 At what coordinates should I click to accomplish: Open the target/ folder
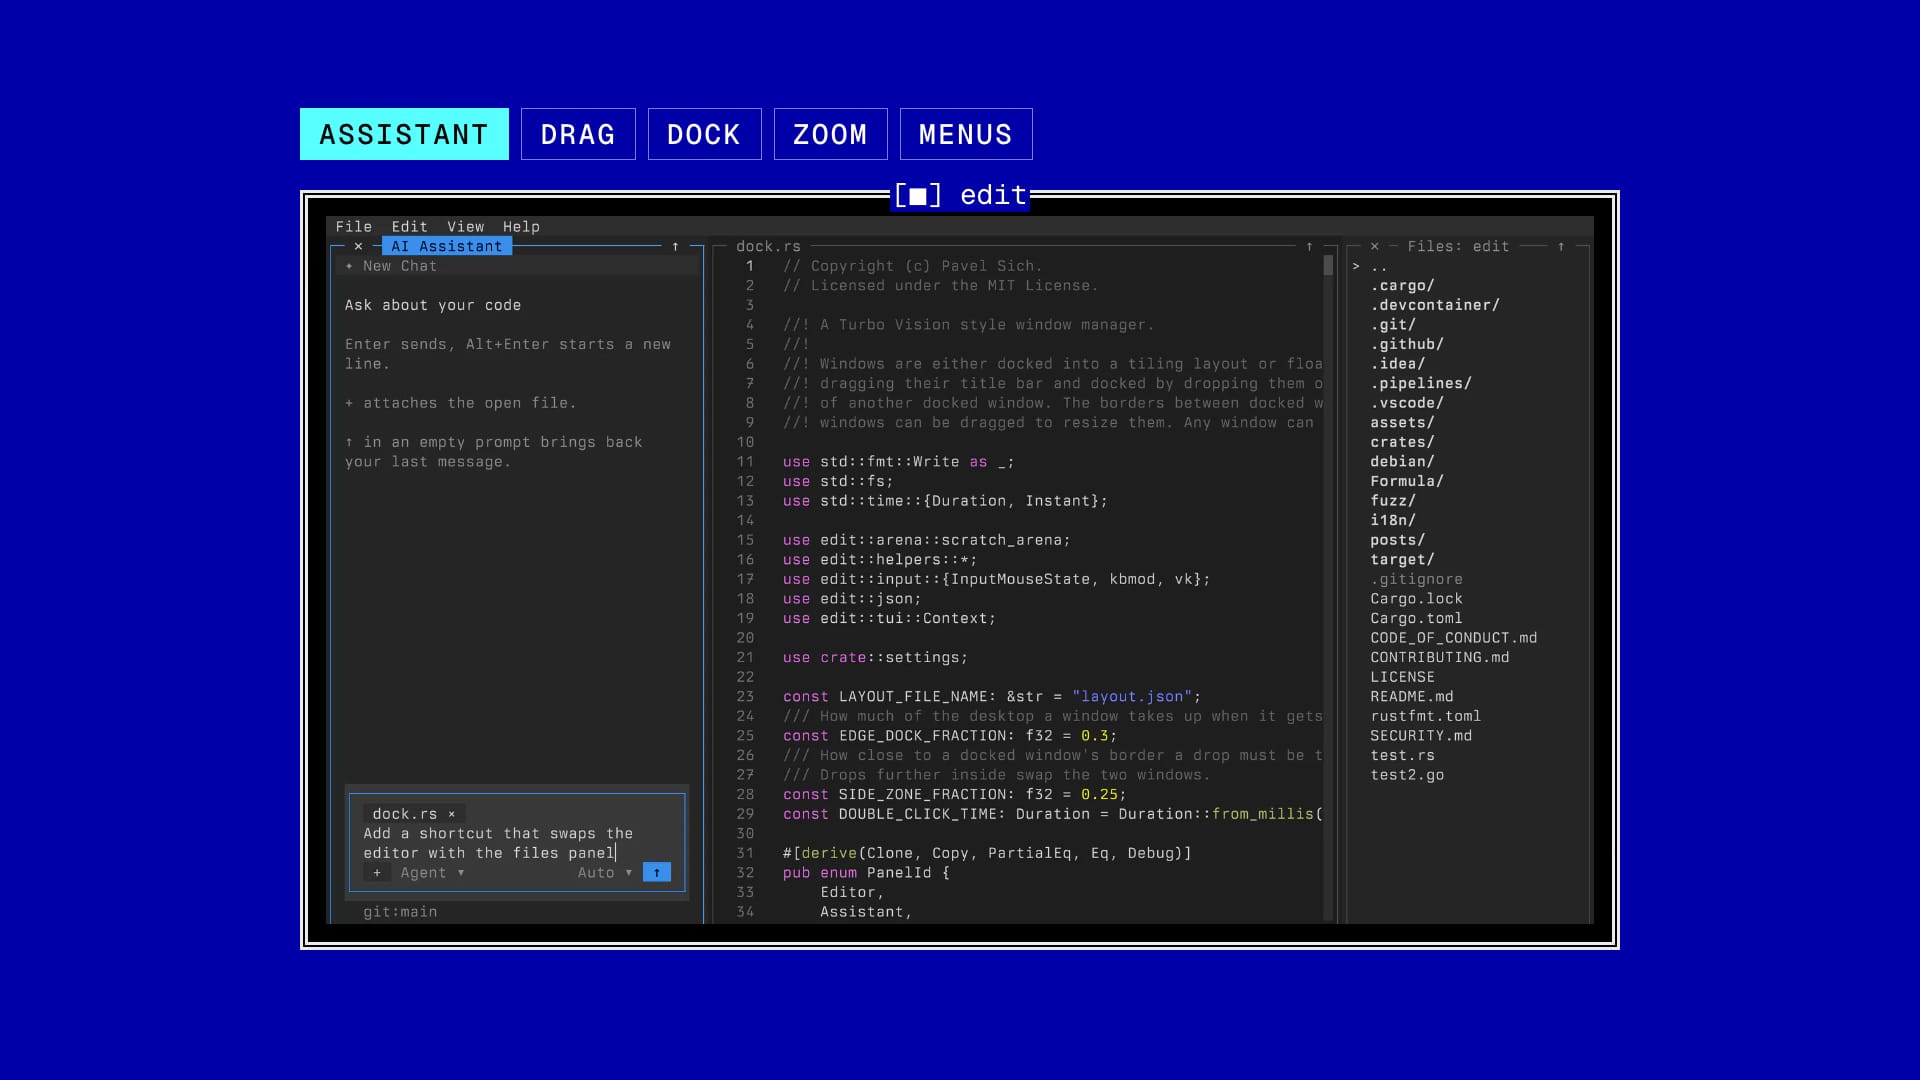click(x=1402, y=560)
